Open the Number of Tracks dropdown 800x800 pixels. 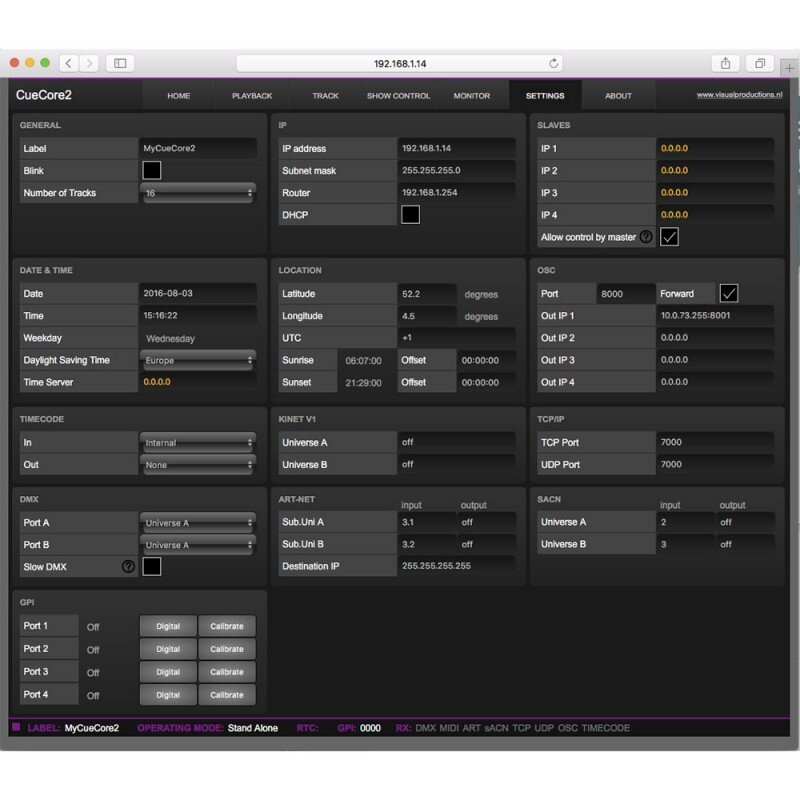(198, 193)
